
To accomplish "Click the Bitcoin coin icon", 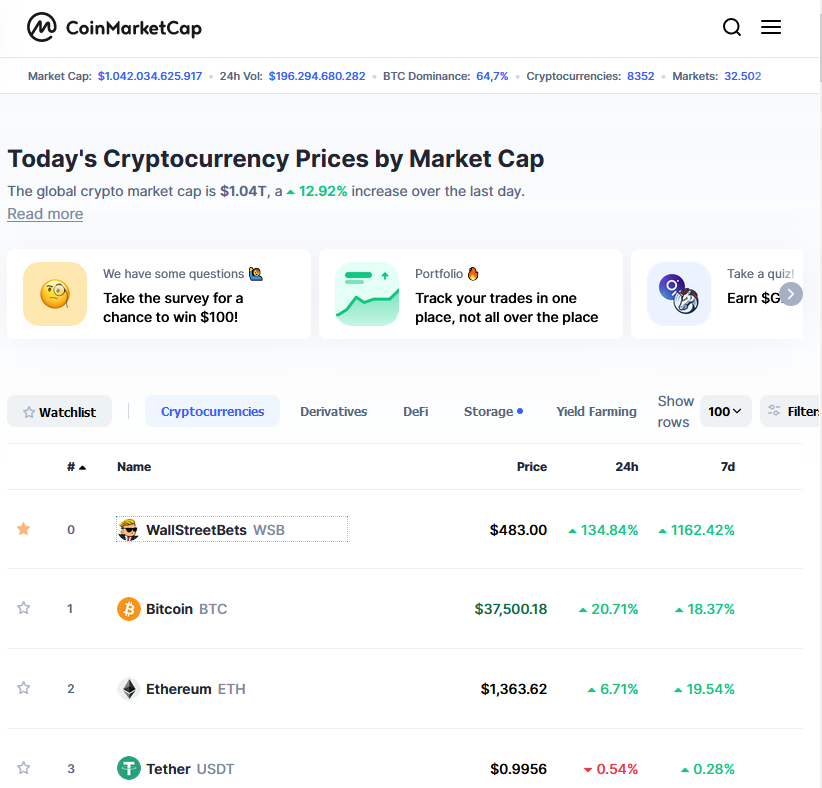I will (129, 608).
